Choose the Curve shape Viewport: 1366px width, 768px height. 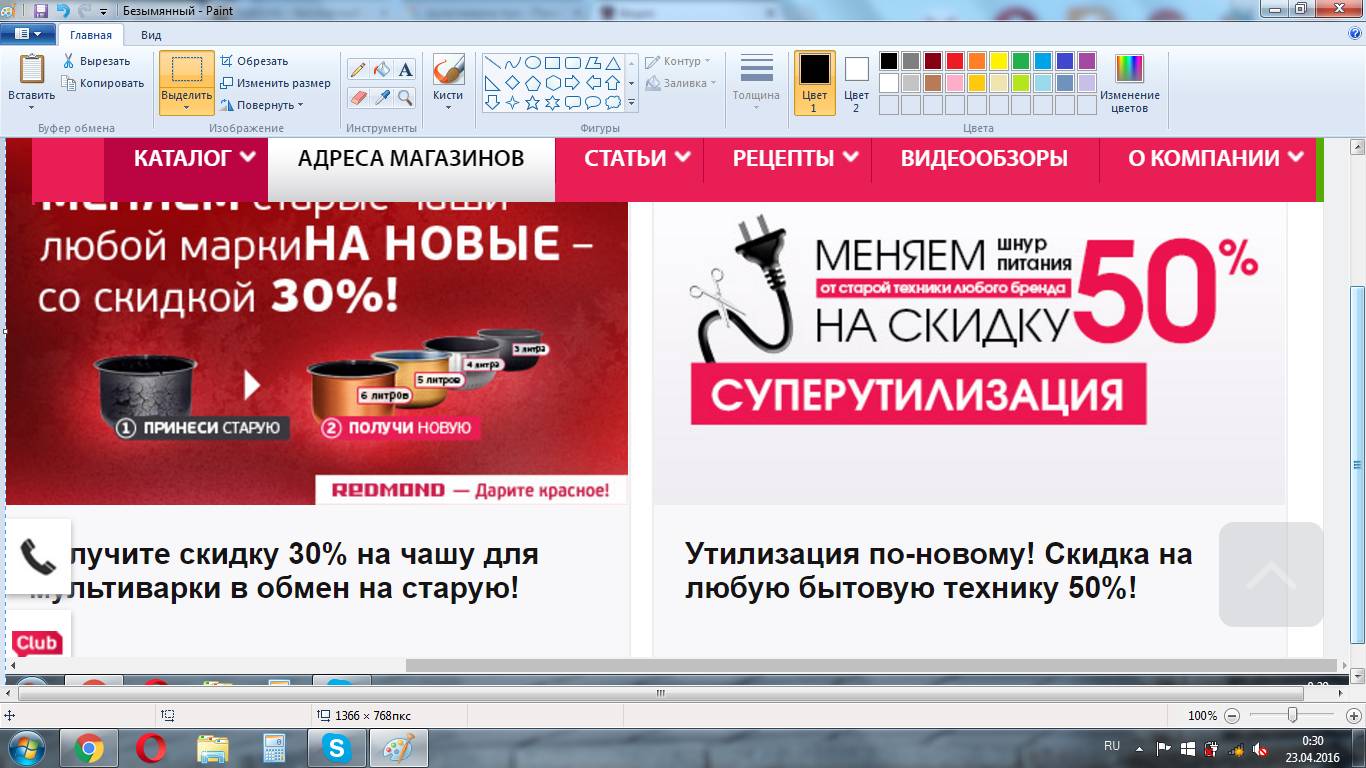pyautogui.click(x=513, y=62)
